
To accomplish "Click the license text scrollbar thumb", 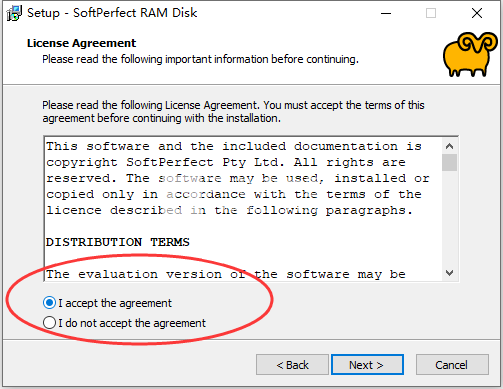I will [449, 163].
